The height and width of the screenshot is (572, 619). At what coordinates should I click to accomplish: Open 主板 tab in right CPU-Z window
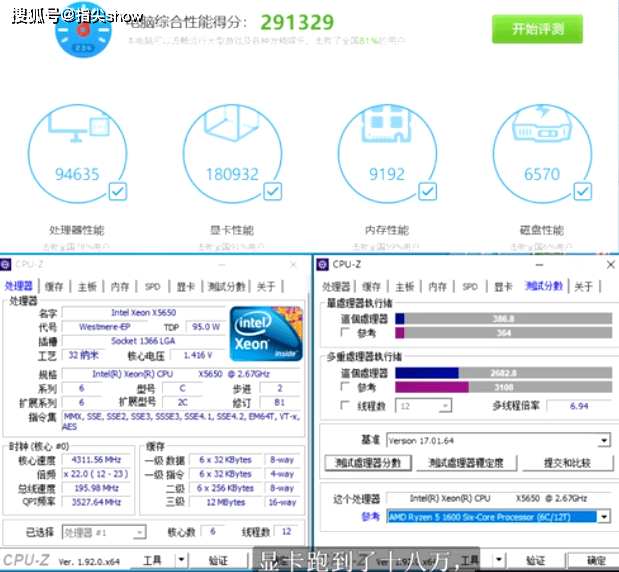405,287
